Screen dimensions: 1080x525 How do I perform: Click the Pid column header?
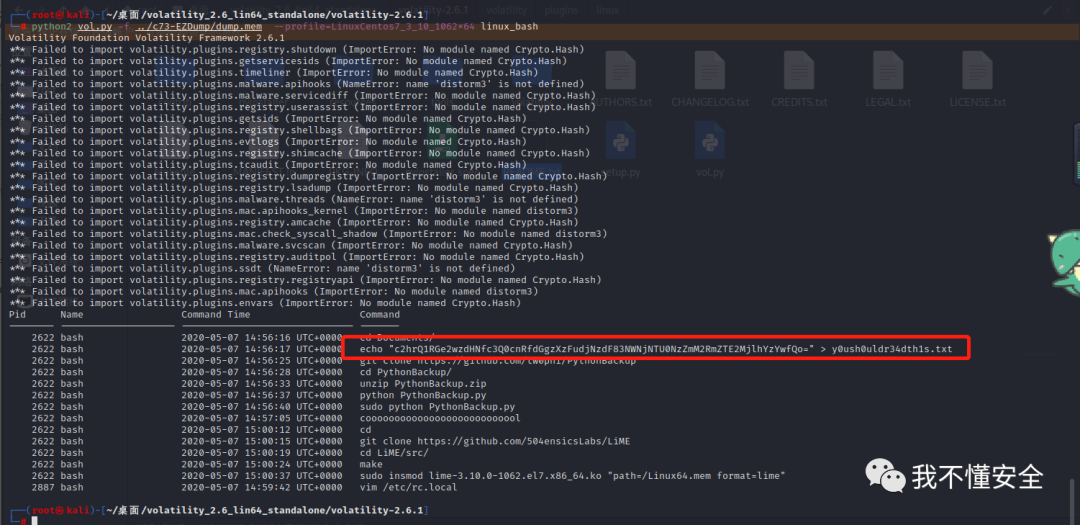tap(18, 314)
